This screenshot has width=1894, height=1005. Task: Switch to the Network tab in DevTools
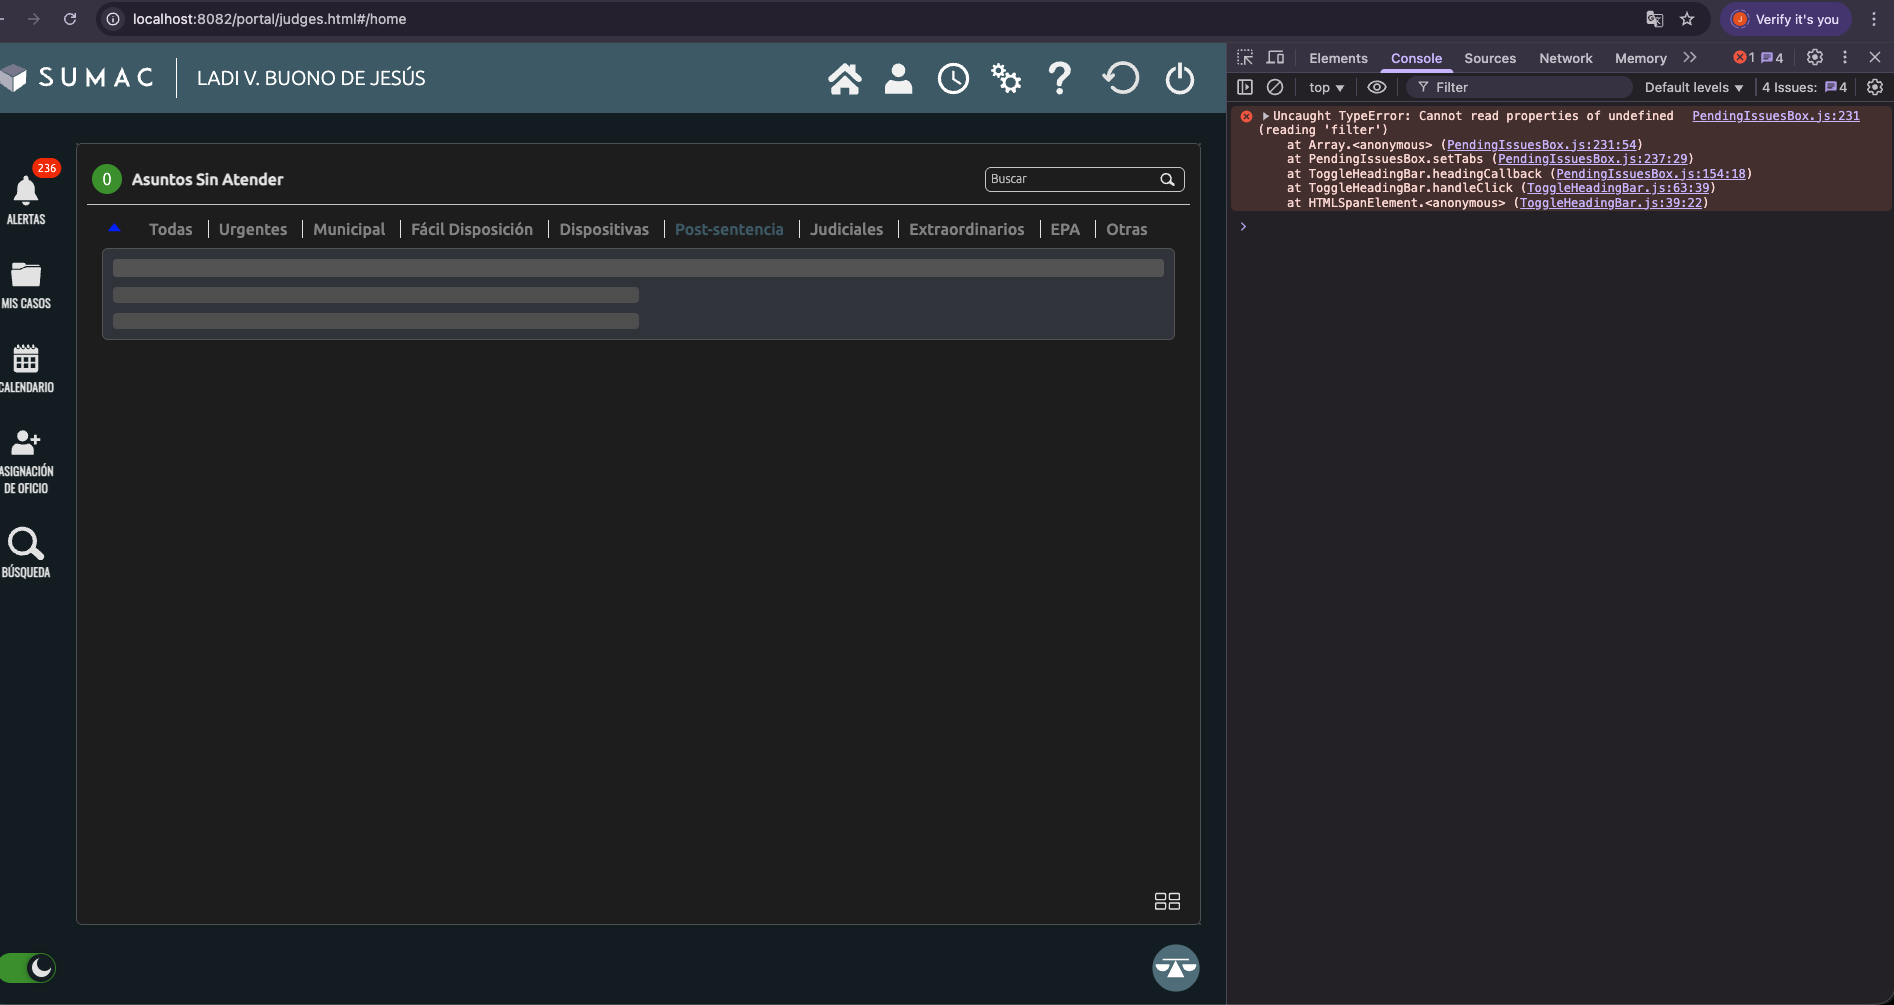pyautogui.click(x=1565, y=58)
